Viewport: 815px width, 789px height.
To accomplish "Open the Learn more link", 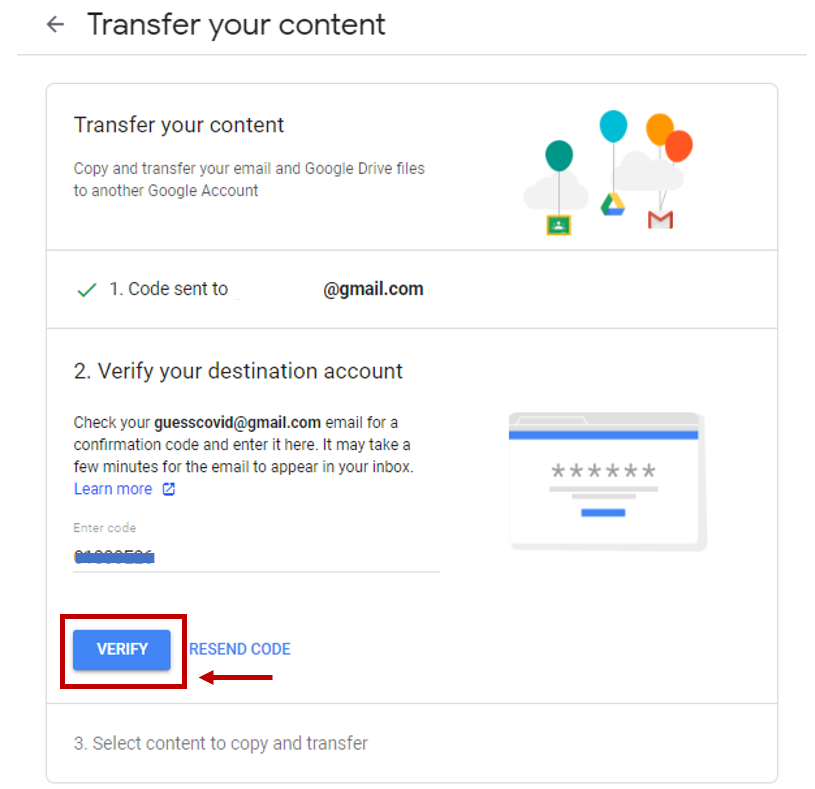I will pyautogui.click(x=113, y=489).
